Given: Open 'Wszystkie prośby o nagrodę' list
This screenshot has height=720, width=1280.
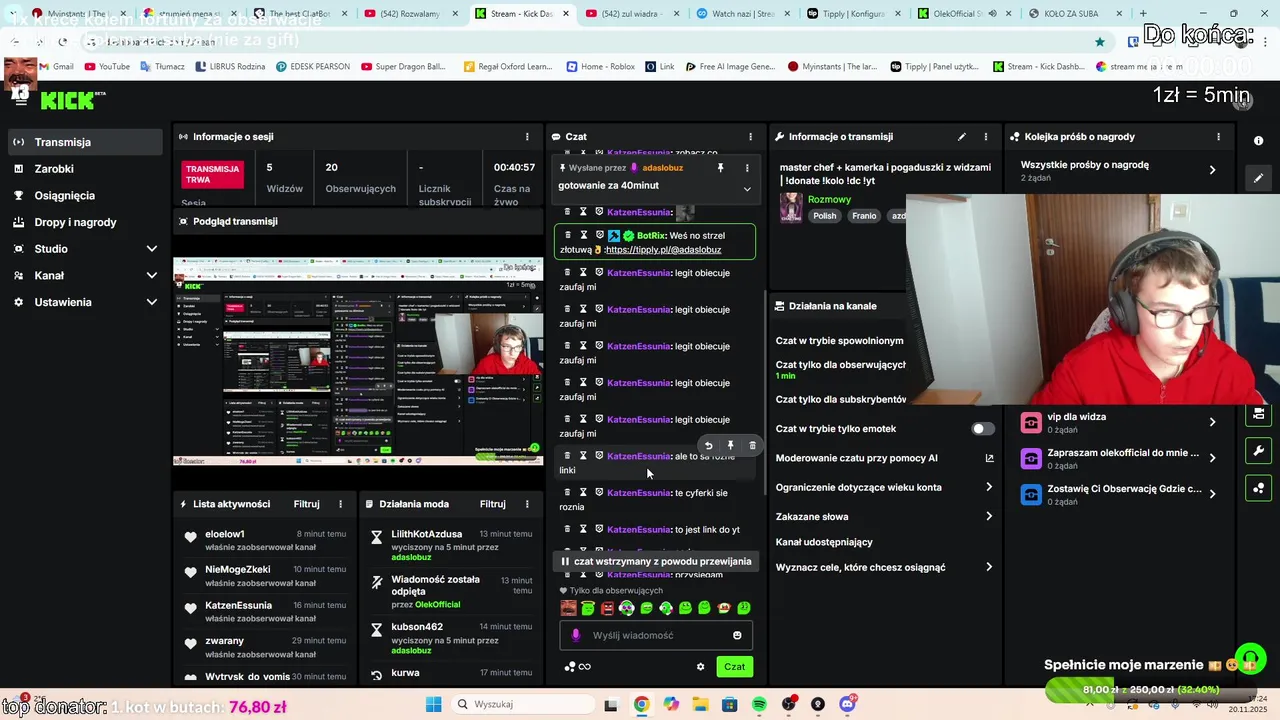Looking at the screenshot, I should pos(1120,170).
